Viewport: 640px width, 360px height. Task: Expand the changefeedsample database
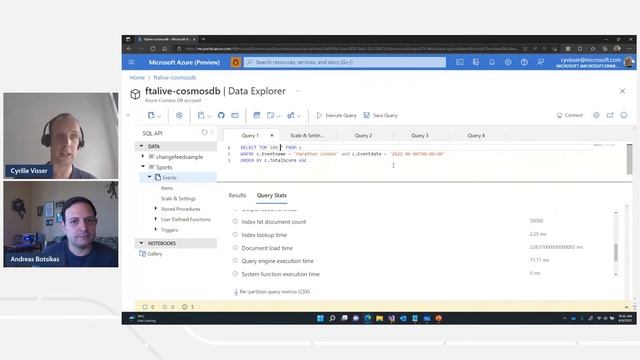tap(143, 156)
